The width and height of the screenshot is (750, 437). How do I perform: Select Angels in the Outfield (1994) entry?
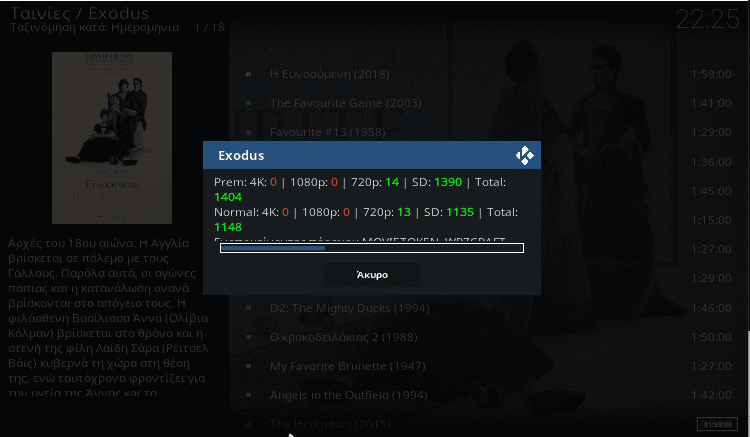(348, 395)
